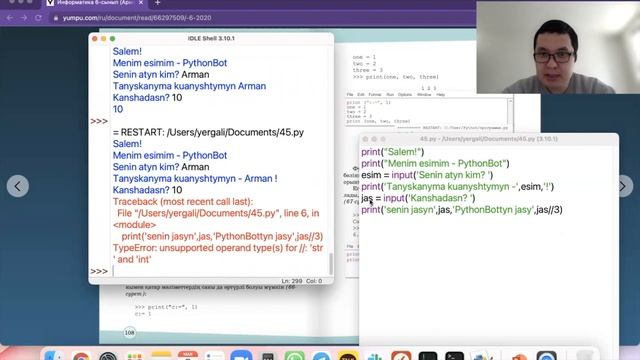Click print("Menim esimim - PythonBot") in editor

point(435,163)
